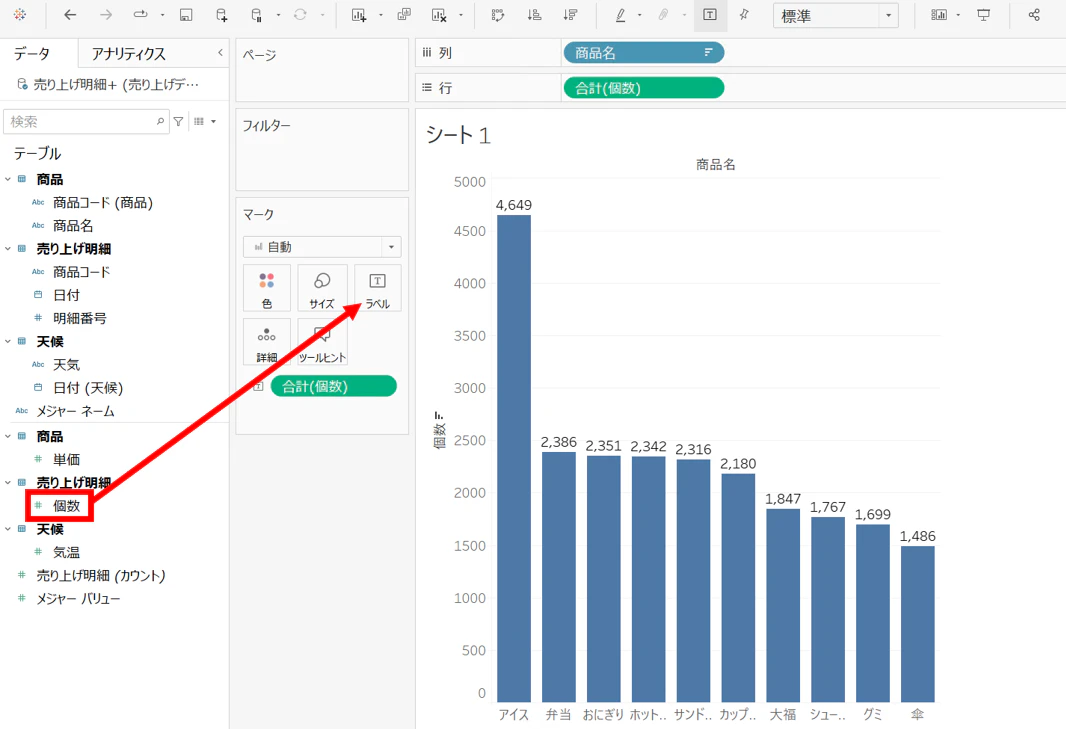Open the replay animation speed dropdown arrow
The height and width of the screenshot is (729, 1066).
162,15
